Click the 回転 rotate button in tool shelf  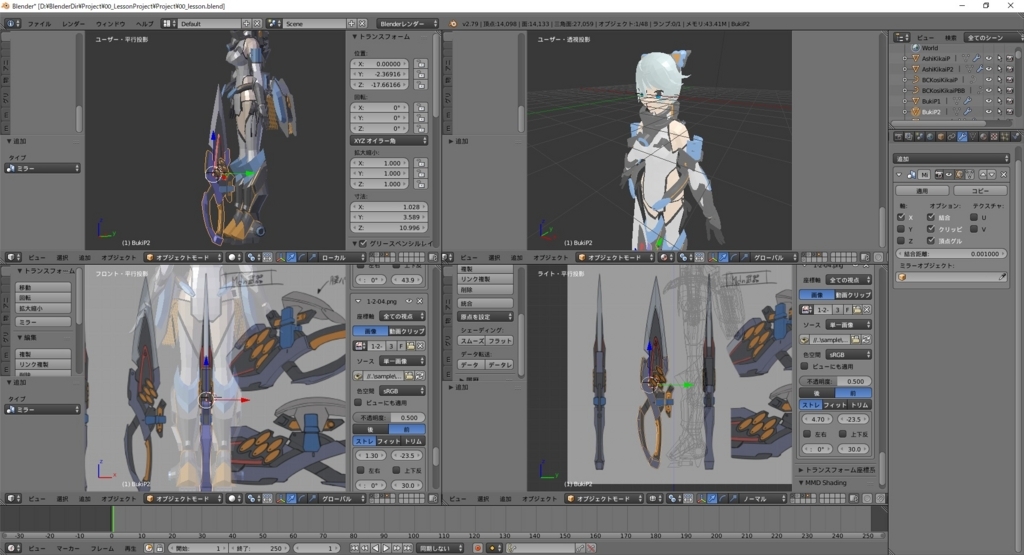tap(43, 298)
